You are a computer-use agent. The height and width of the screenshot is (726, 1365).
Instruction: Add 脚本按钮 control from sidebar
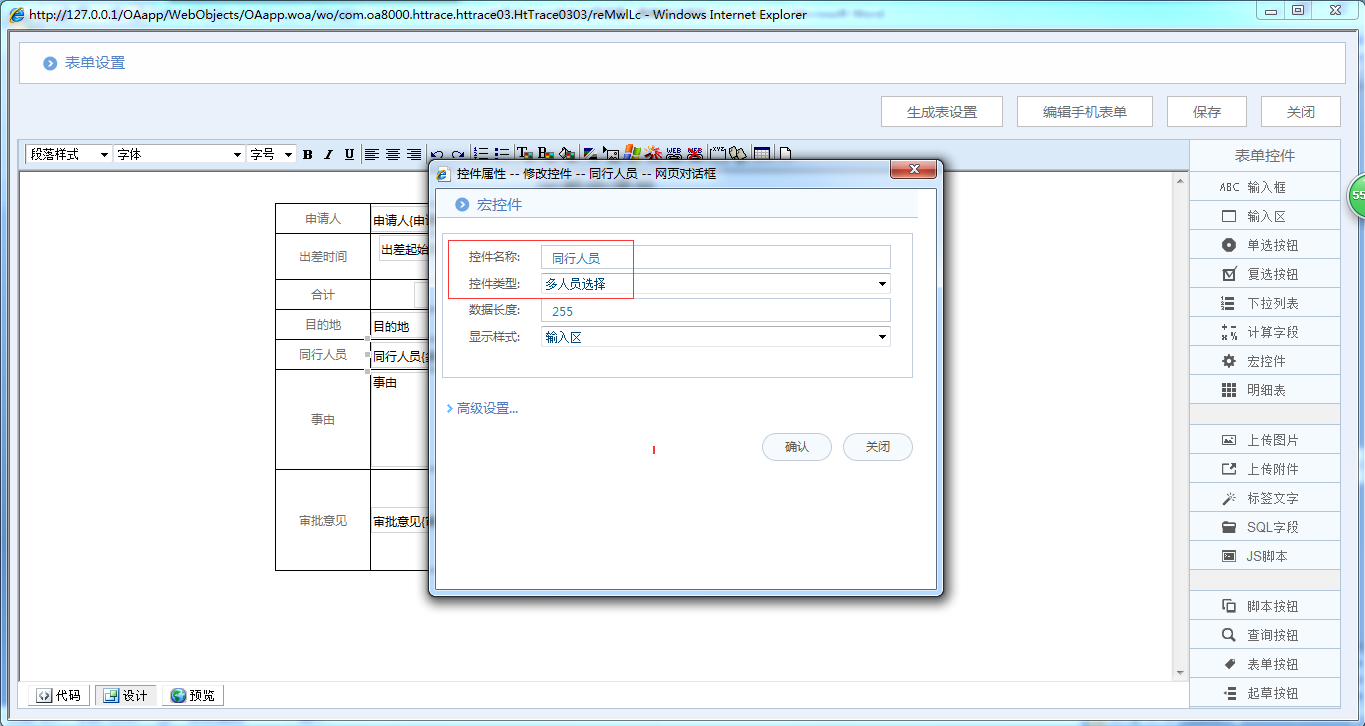tap(1264, 606)
